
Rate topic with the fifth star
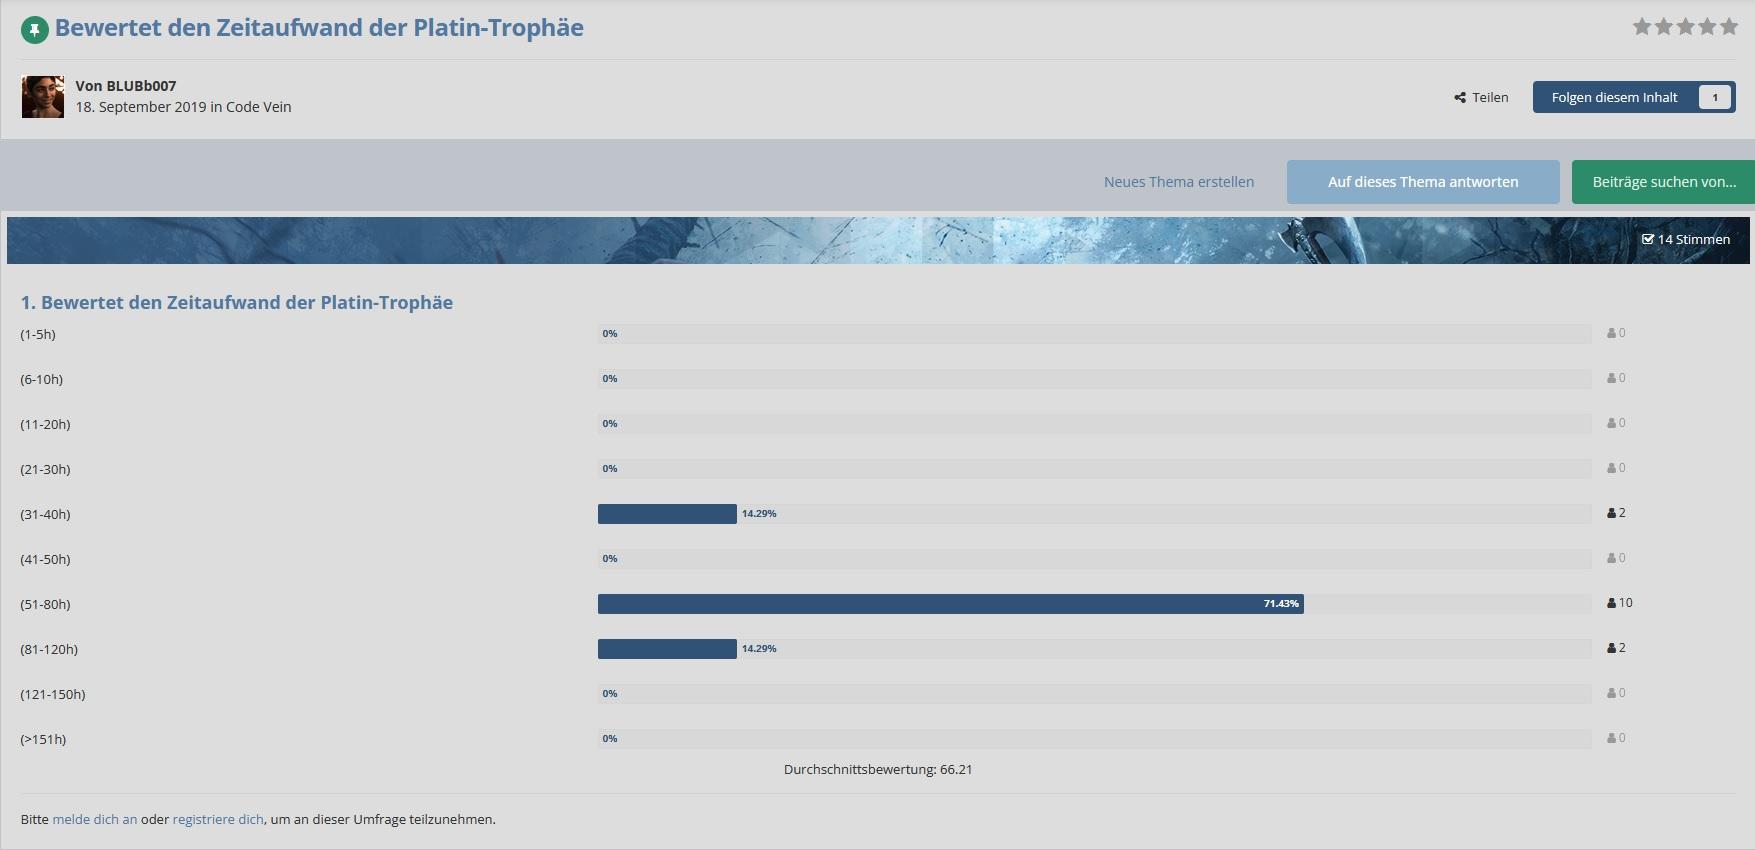1729,27
